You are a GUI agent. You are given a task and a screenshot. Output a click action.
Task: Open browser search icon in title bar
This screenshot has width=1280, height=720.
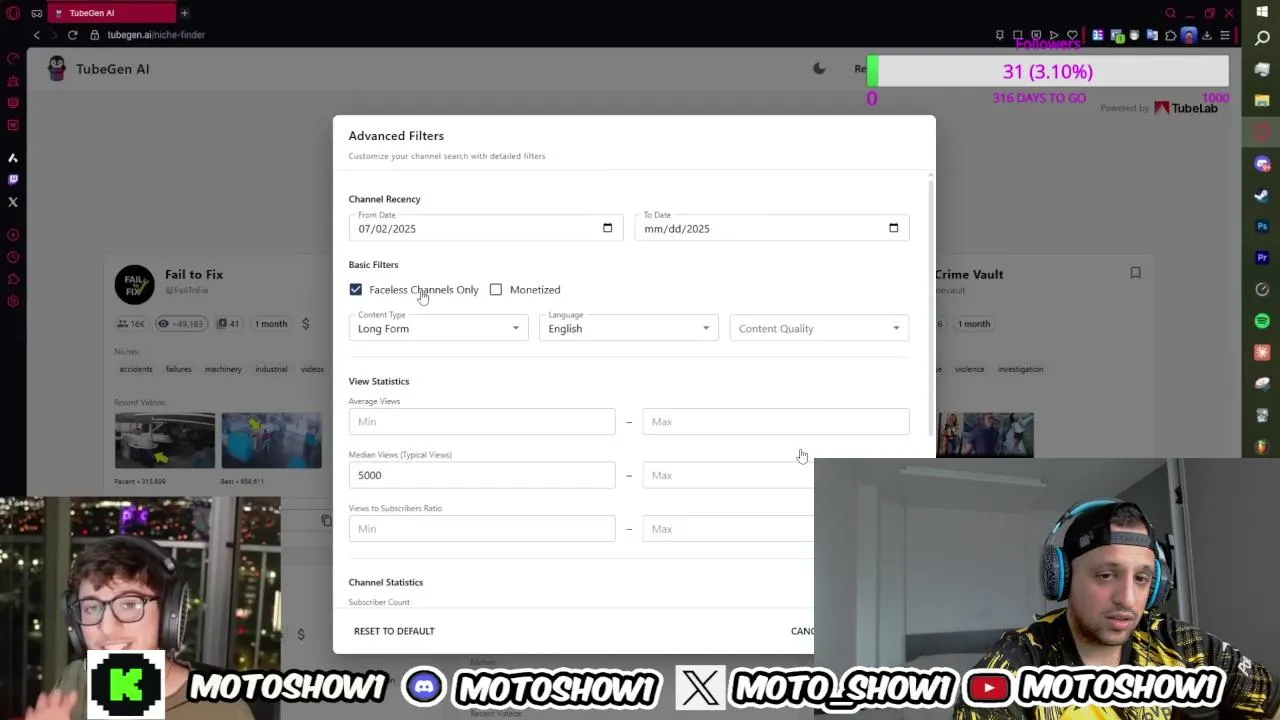[1170, 13]
